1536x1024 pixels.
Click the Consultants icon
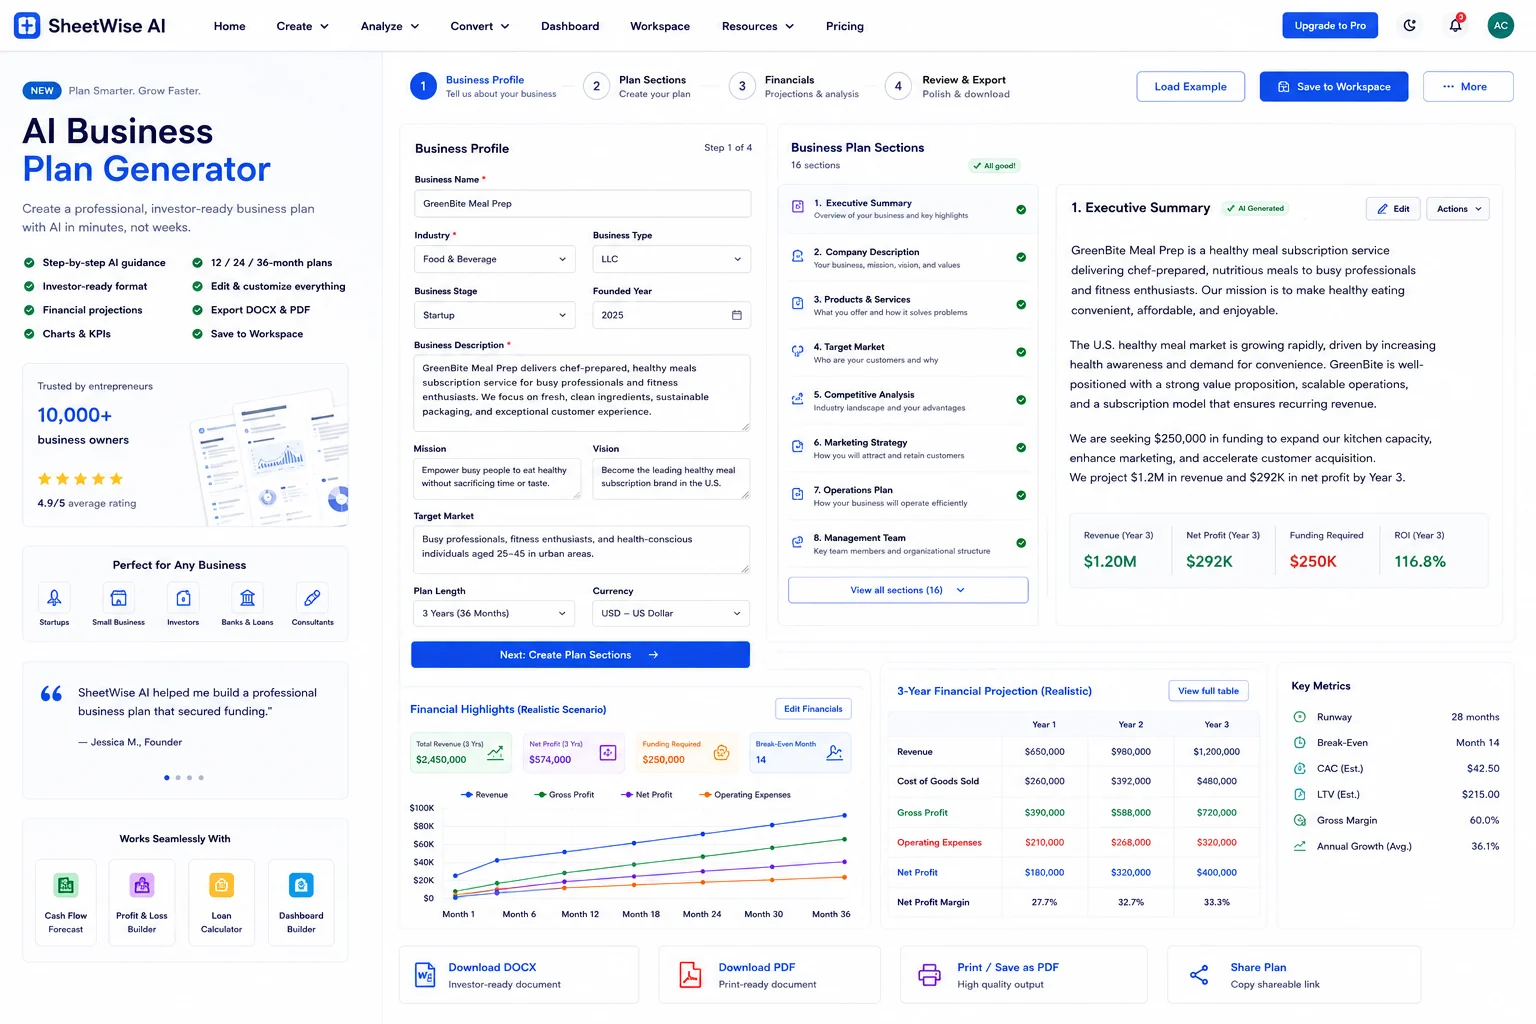point(313,598)
